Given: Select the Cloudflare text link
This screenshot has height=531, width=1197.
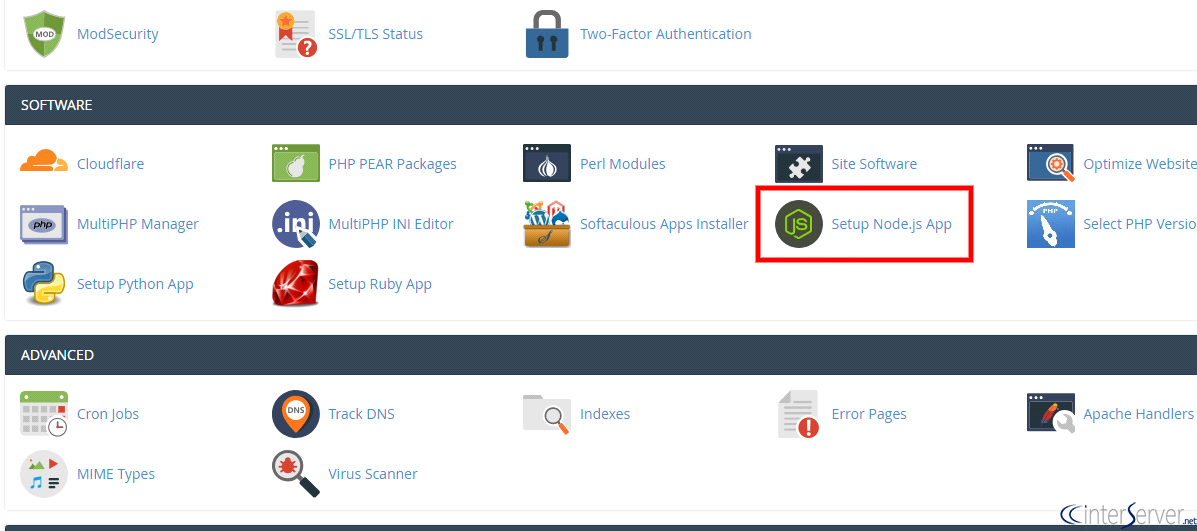Looking at the screenshot, I should [x=111, y=164].
